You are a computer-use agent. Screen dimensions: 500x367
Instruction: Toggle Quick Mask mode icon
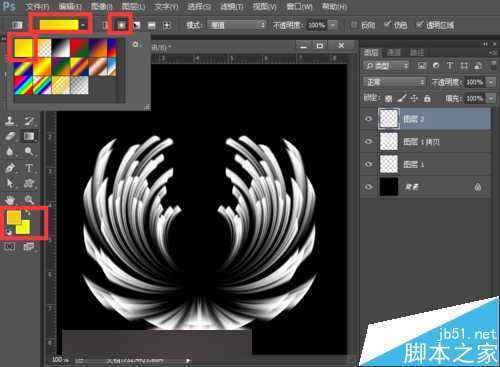click(x=10, y=247)
